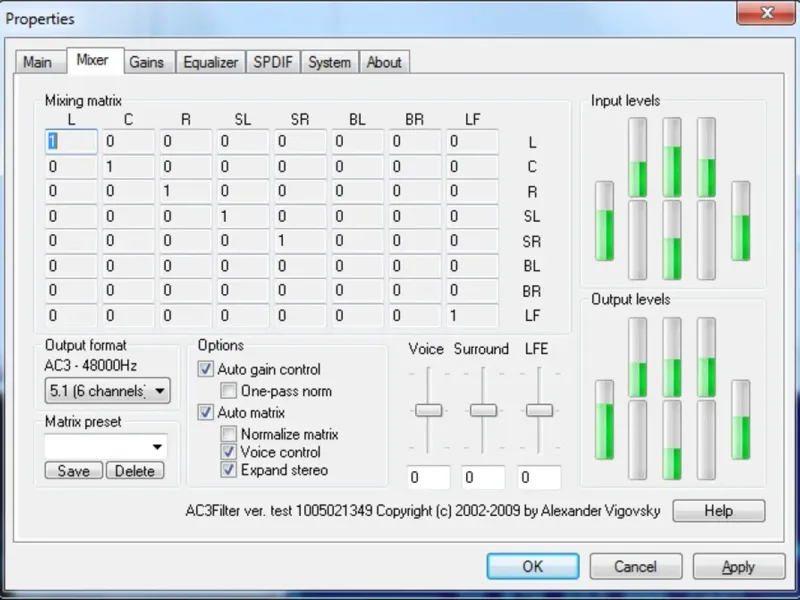Click matrix cell row C, column C
Viewport: 800px width, 600px height.
129,166
